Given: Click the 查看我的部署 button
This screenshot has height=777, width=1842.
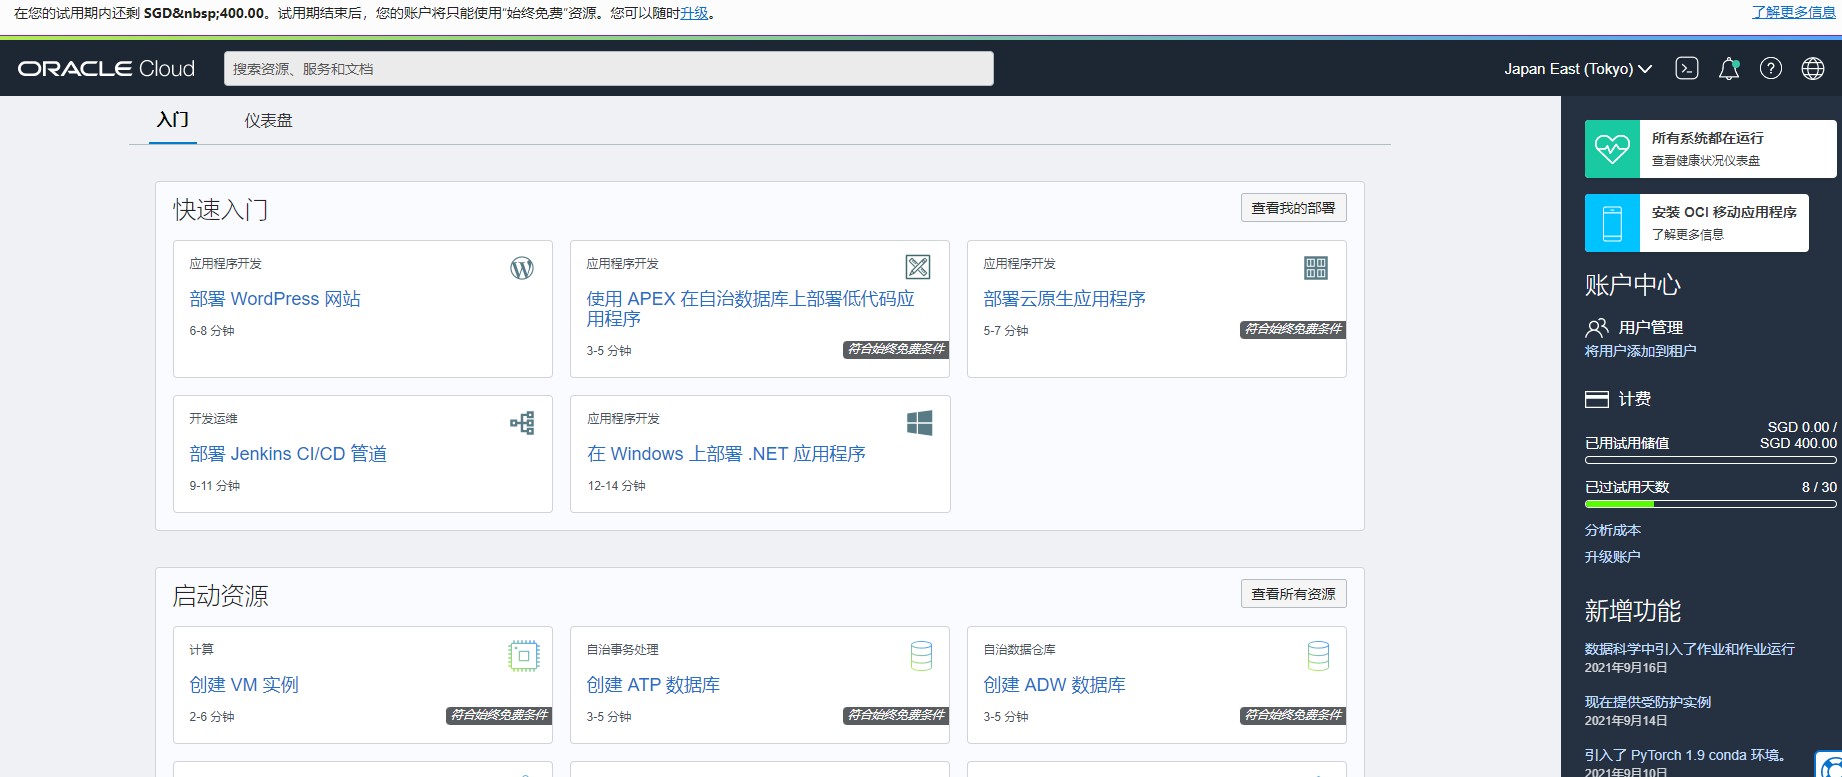Looking at the screenshot, I should click(1294, 208).
